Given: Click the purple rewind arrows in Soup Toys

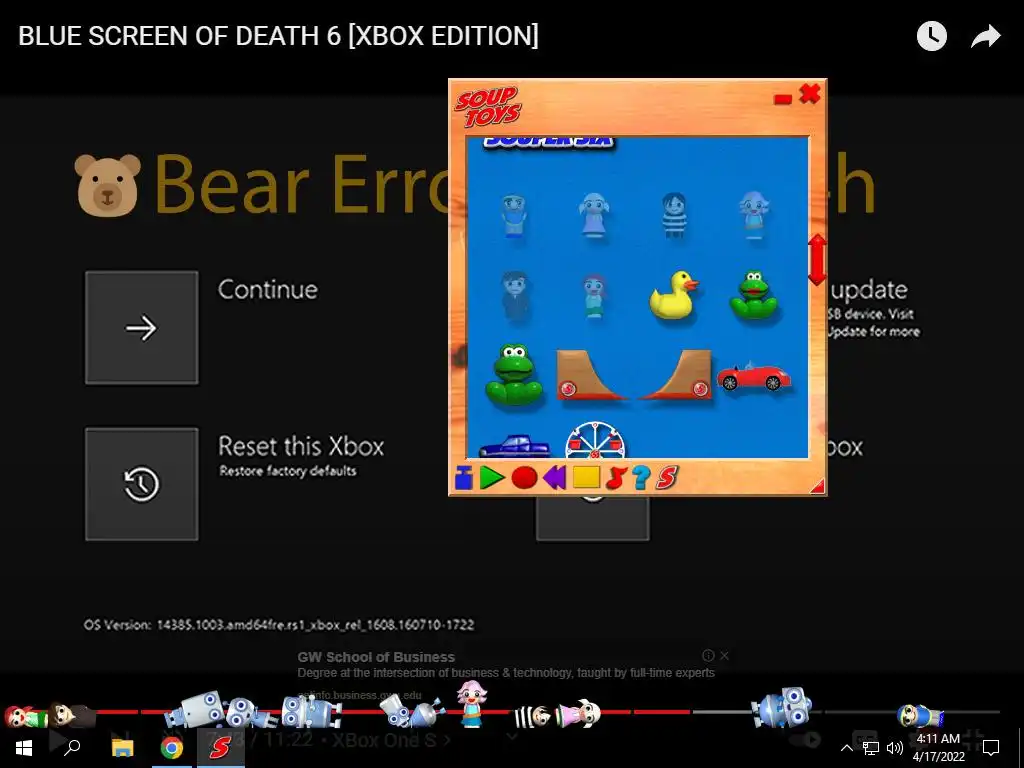Looking at the screenshot, I should (554, 478).
